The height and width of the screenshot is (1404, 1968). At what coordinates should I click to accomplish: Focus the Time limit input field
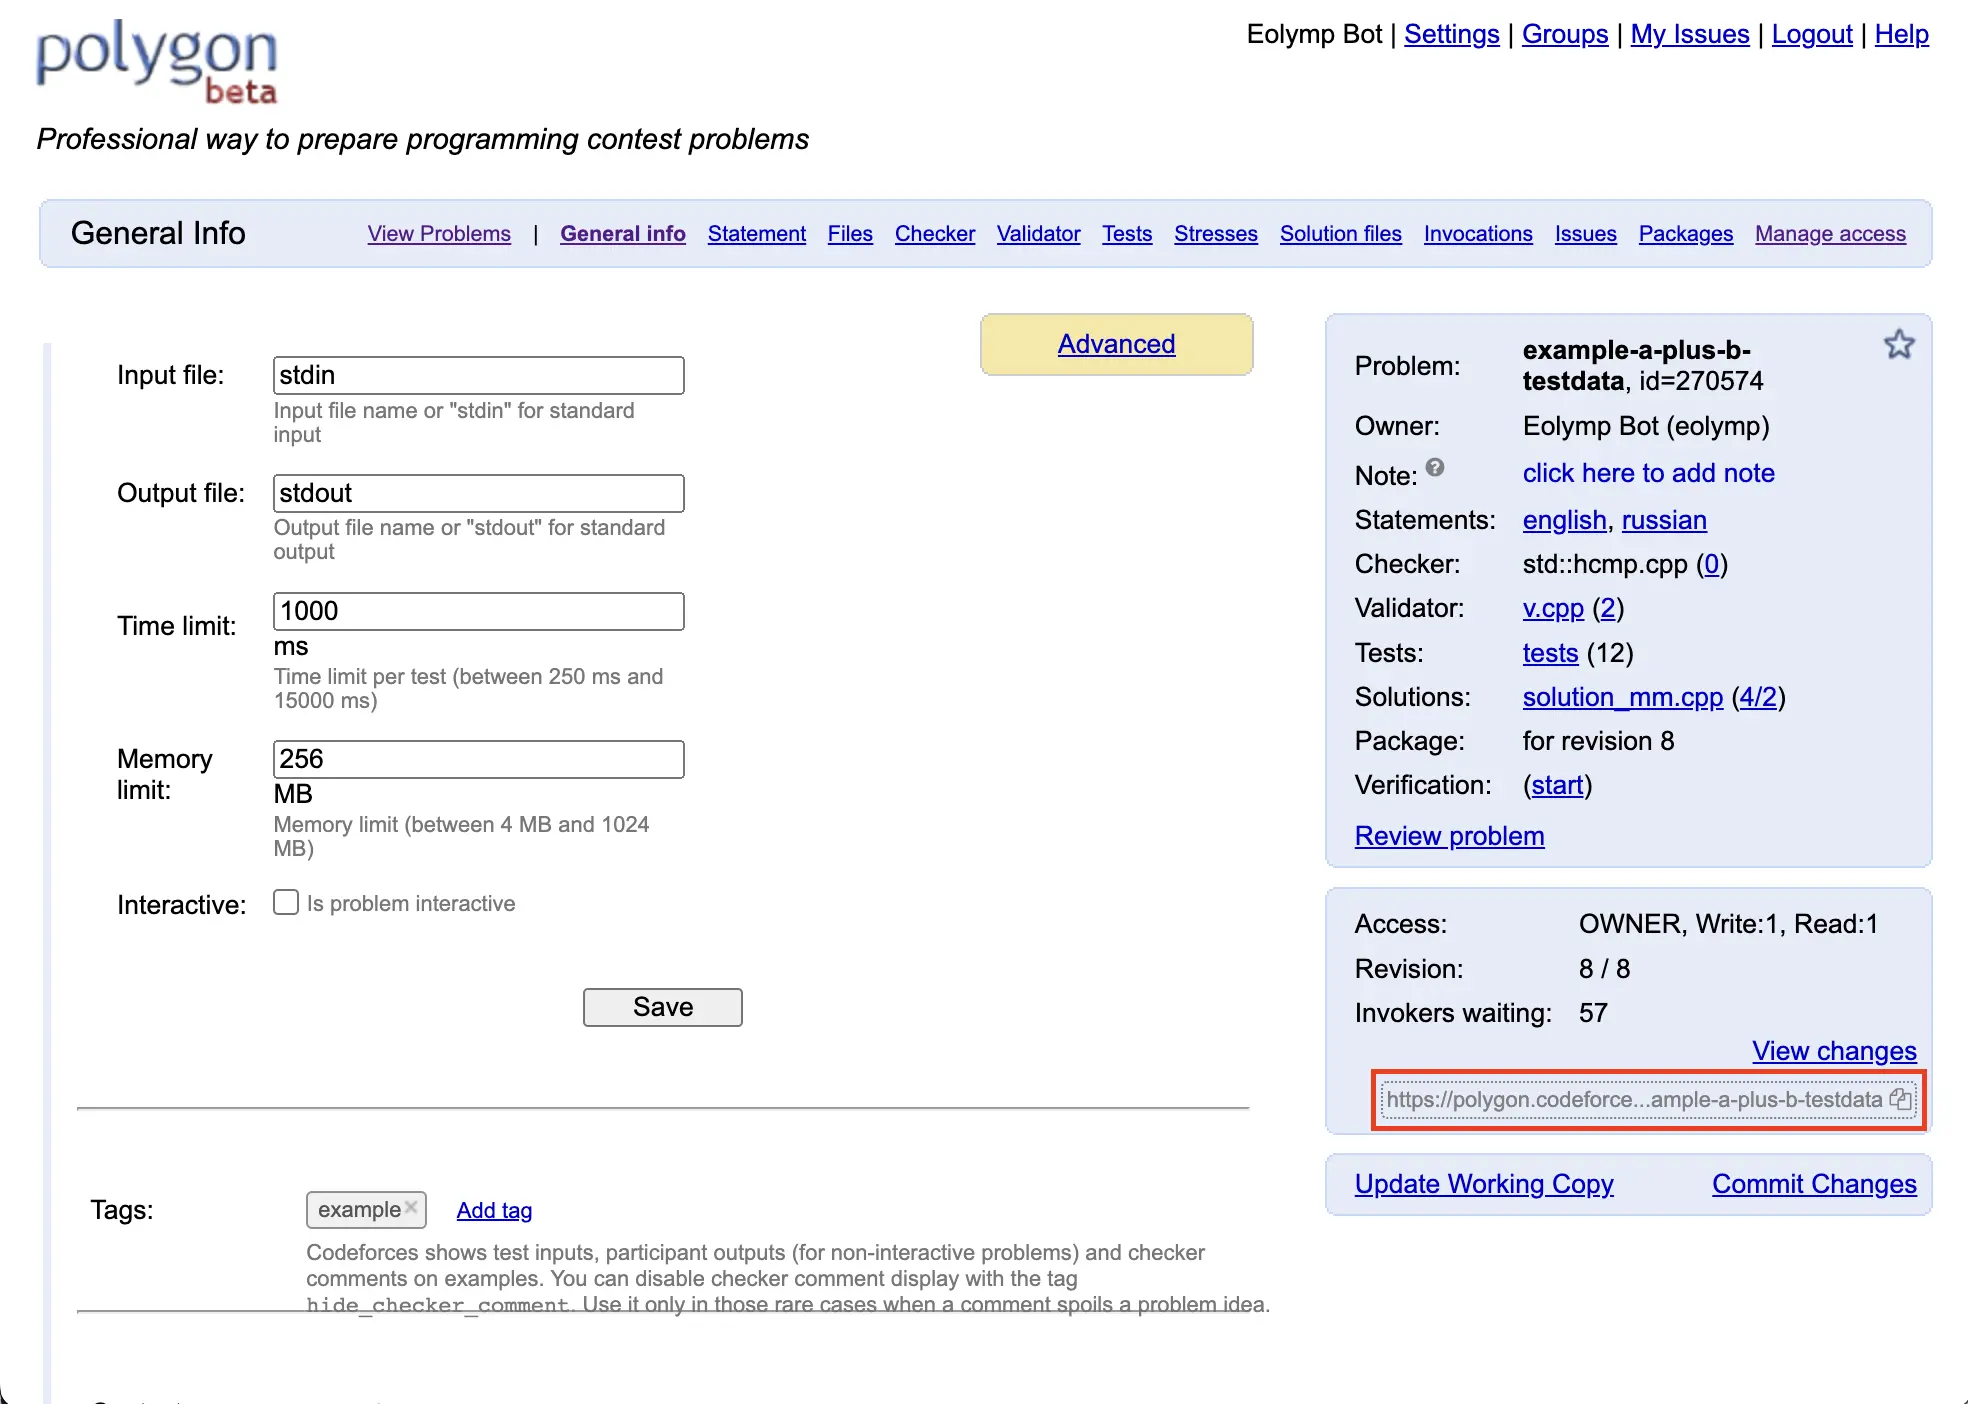point(478,611)
